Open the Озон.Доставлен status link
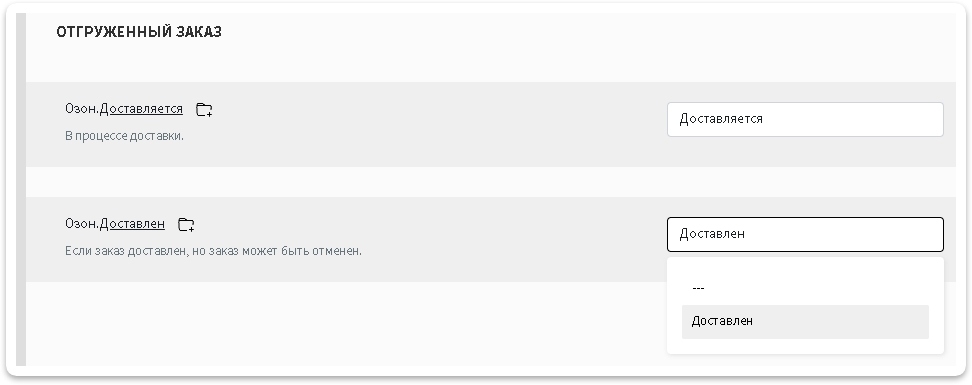Image resolution: width=972 pixels, height=385 pixels. point(132,224)
